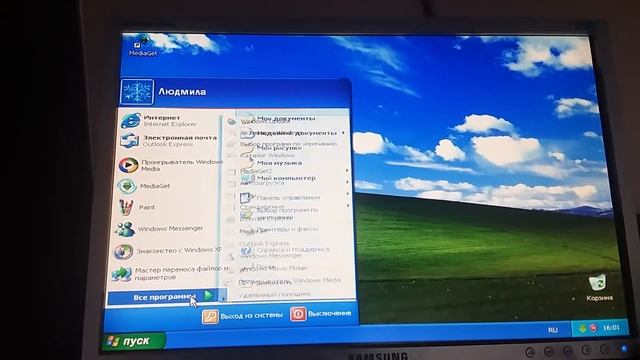Click Выключение shutdown button
The height and width of the screenshot is (360, 640).
coord(321,314)
